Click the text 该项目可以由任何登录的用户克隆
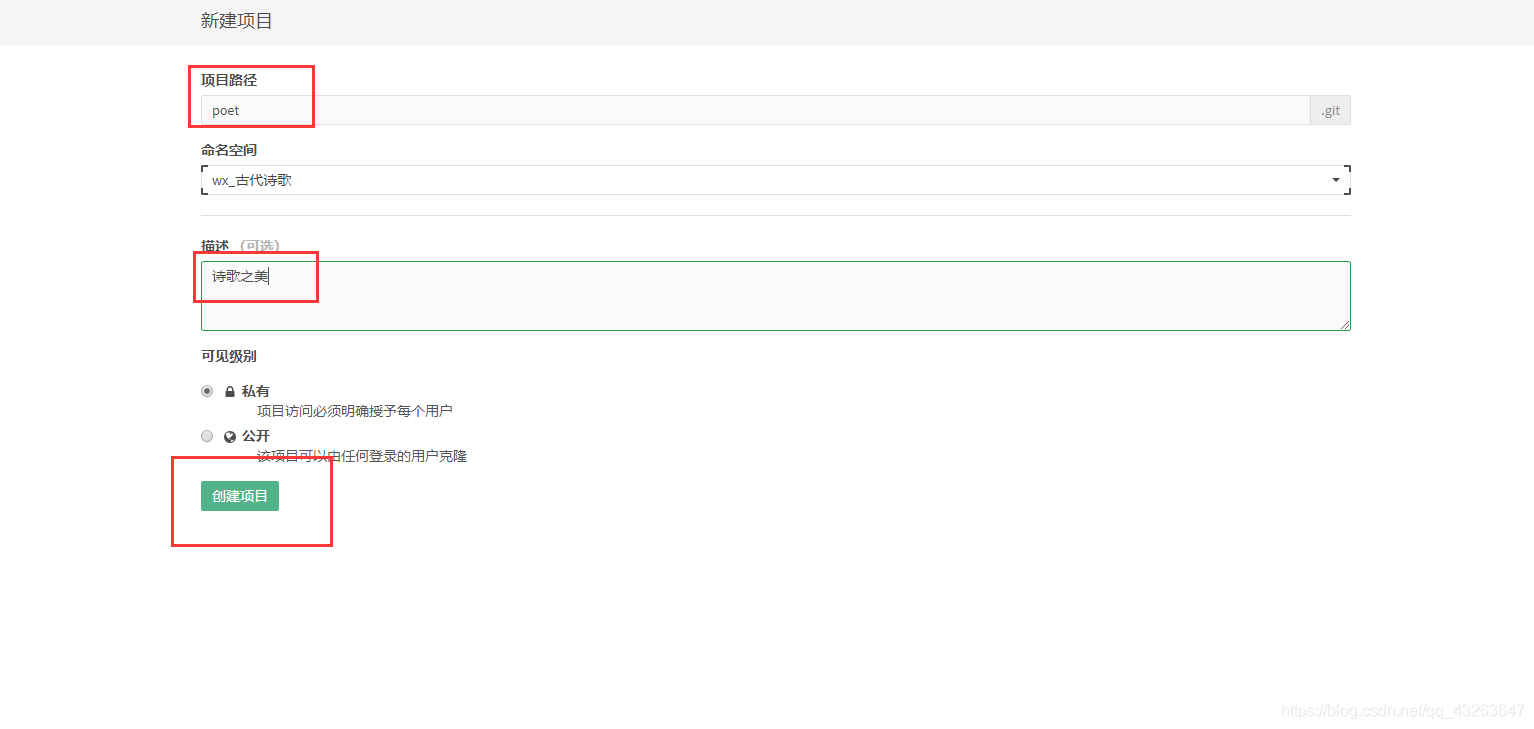This screenshot has width=1534, height=729. point(362,456)
